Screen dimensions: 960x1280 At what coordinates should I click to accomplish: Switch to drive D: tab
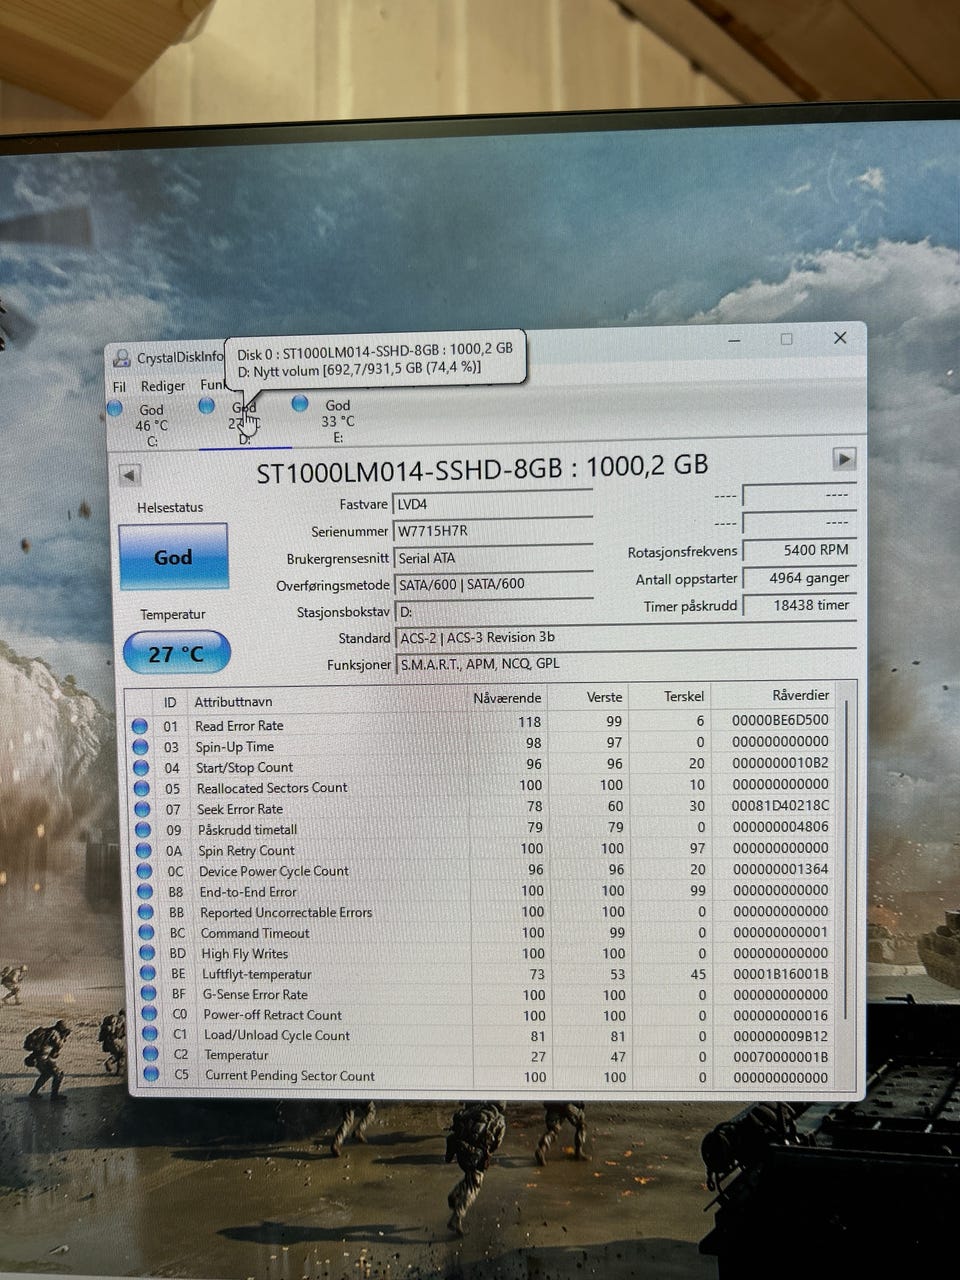pyautogui.click(x=244, y=422)
